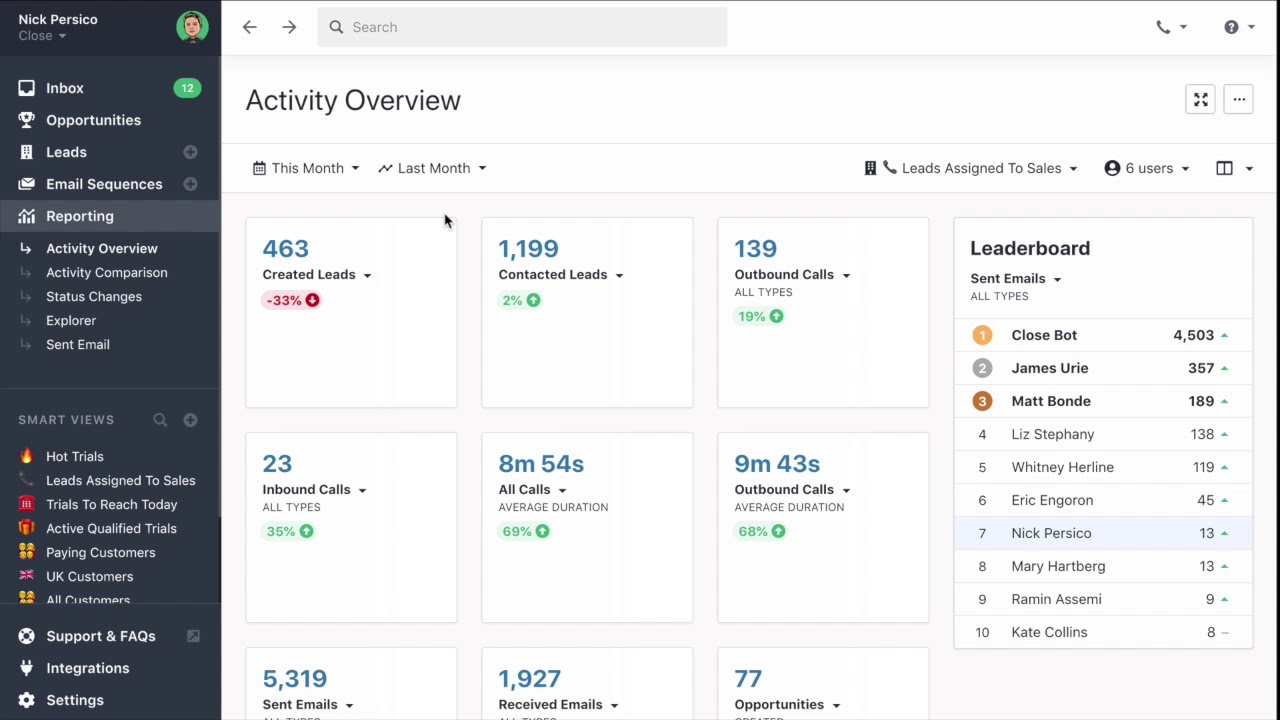Screen dimensions: 1280x720
Task: Click the back navigation arrow
Action: [x=249, y=27]
